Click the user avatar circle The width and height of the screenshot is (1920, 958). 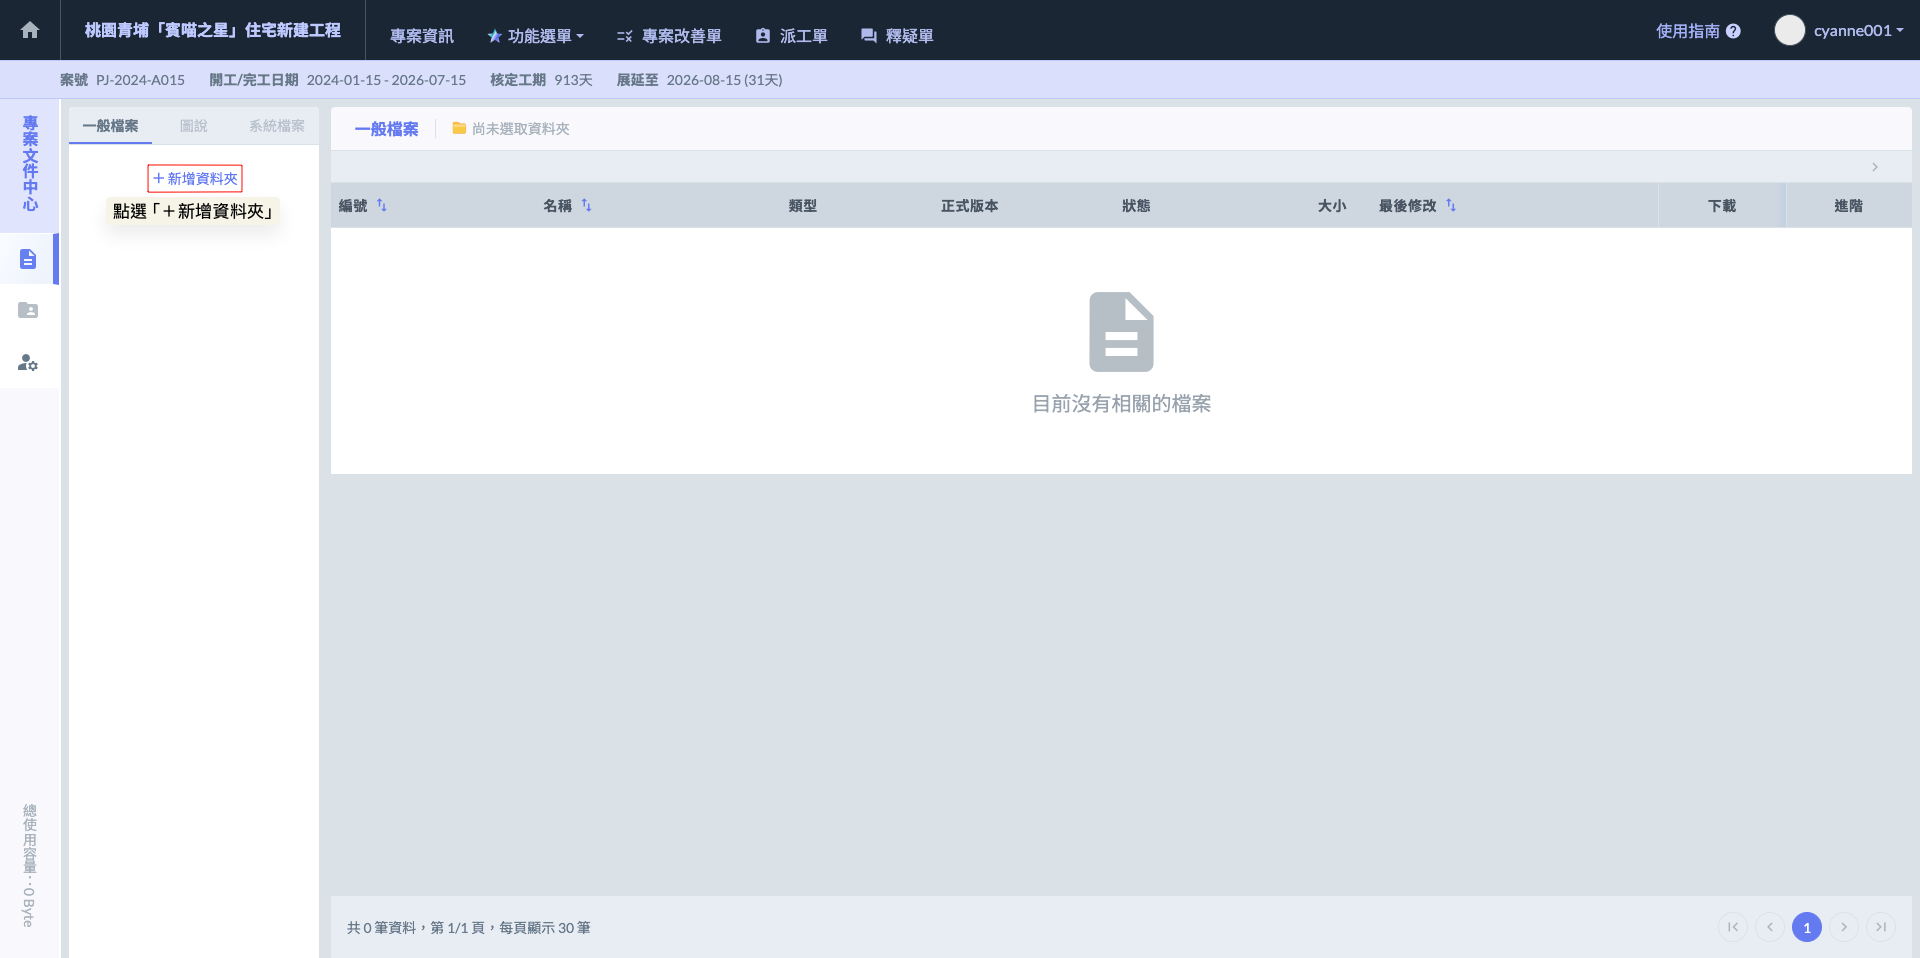(1789, 30)
